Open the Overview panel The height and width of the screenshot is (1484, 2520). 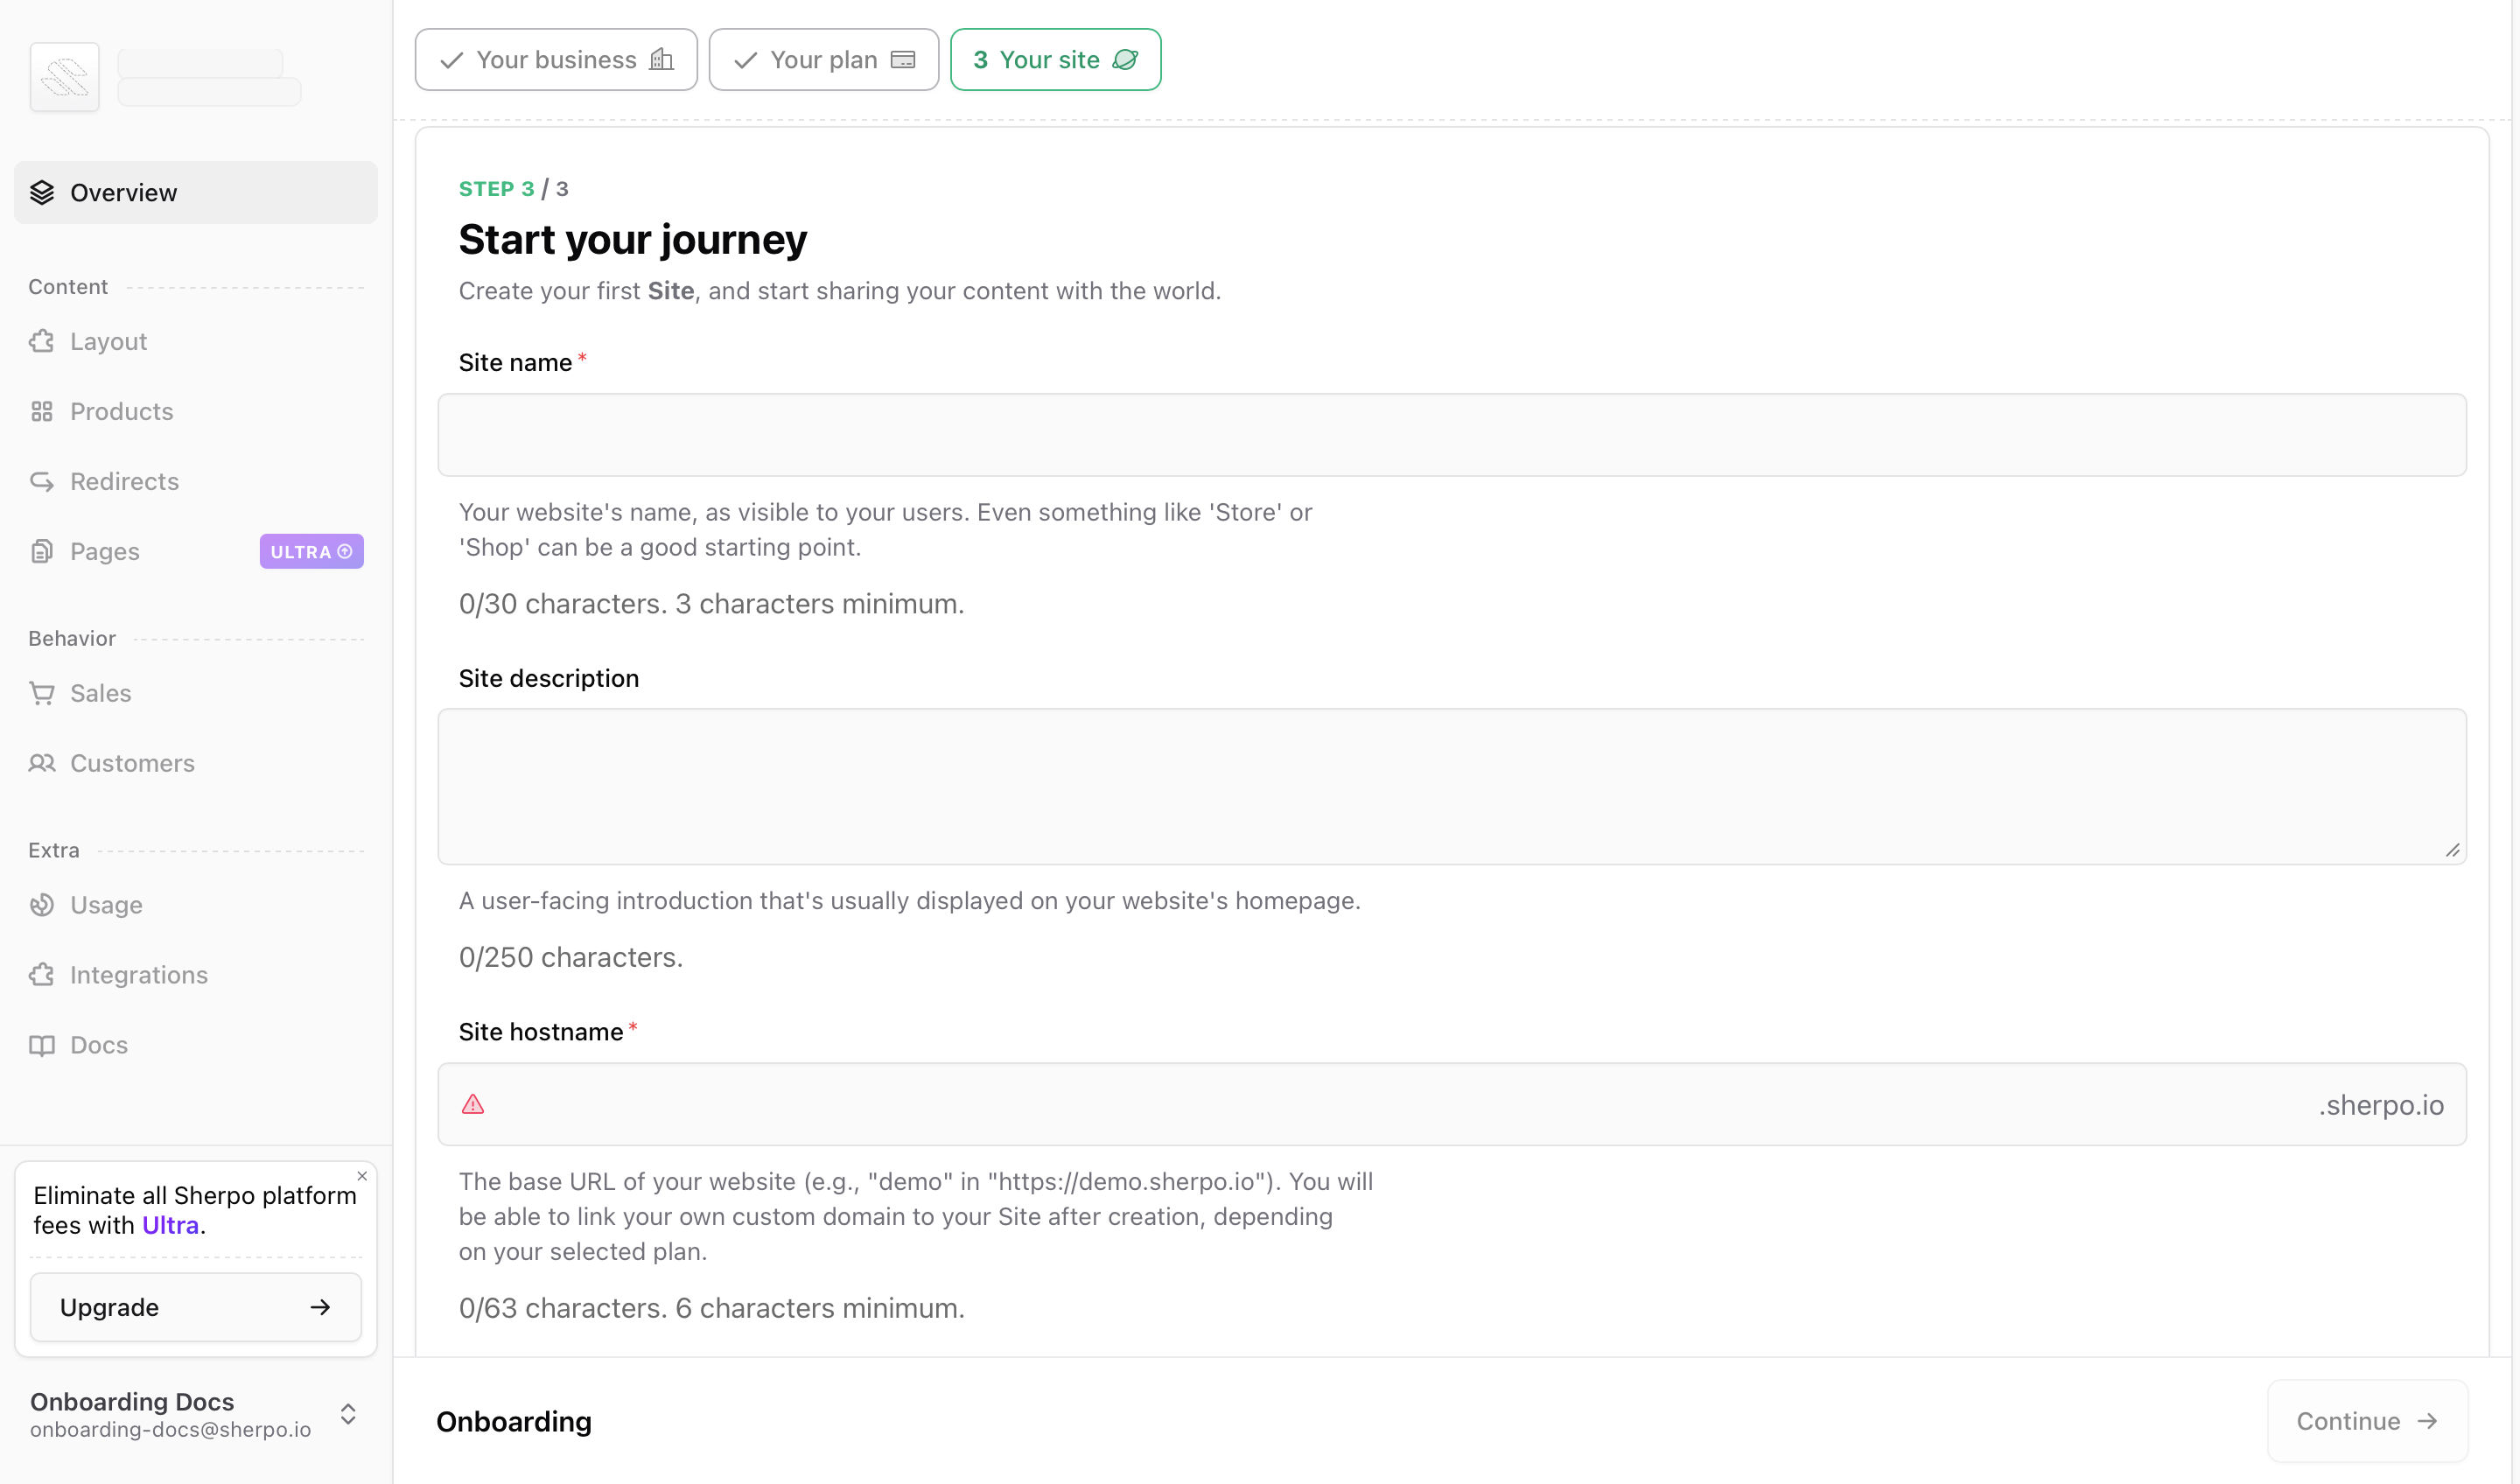pyautogui.click(x=123, y=192)
